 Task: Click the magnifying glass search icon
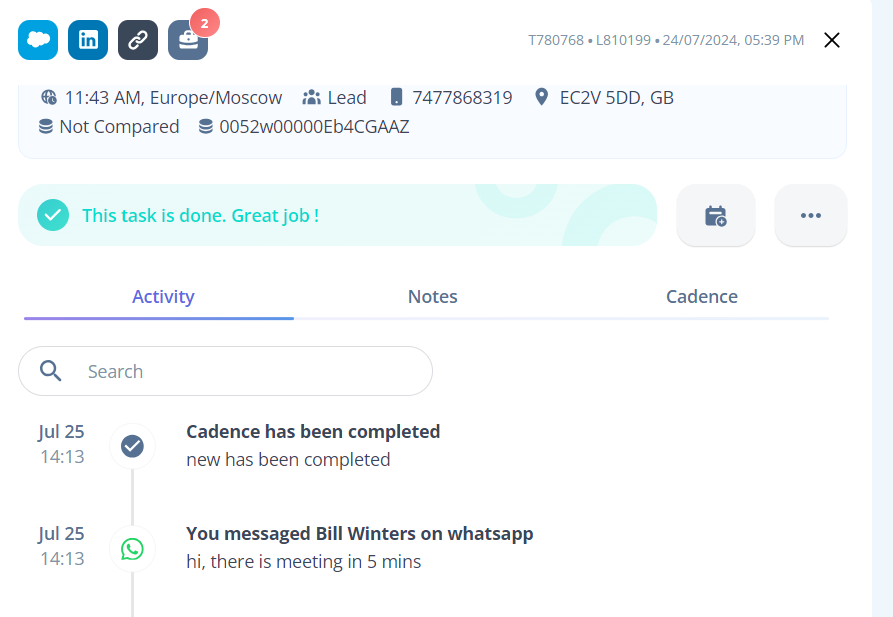51,371
